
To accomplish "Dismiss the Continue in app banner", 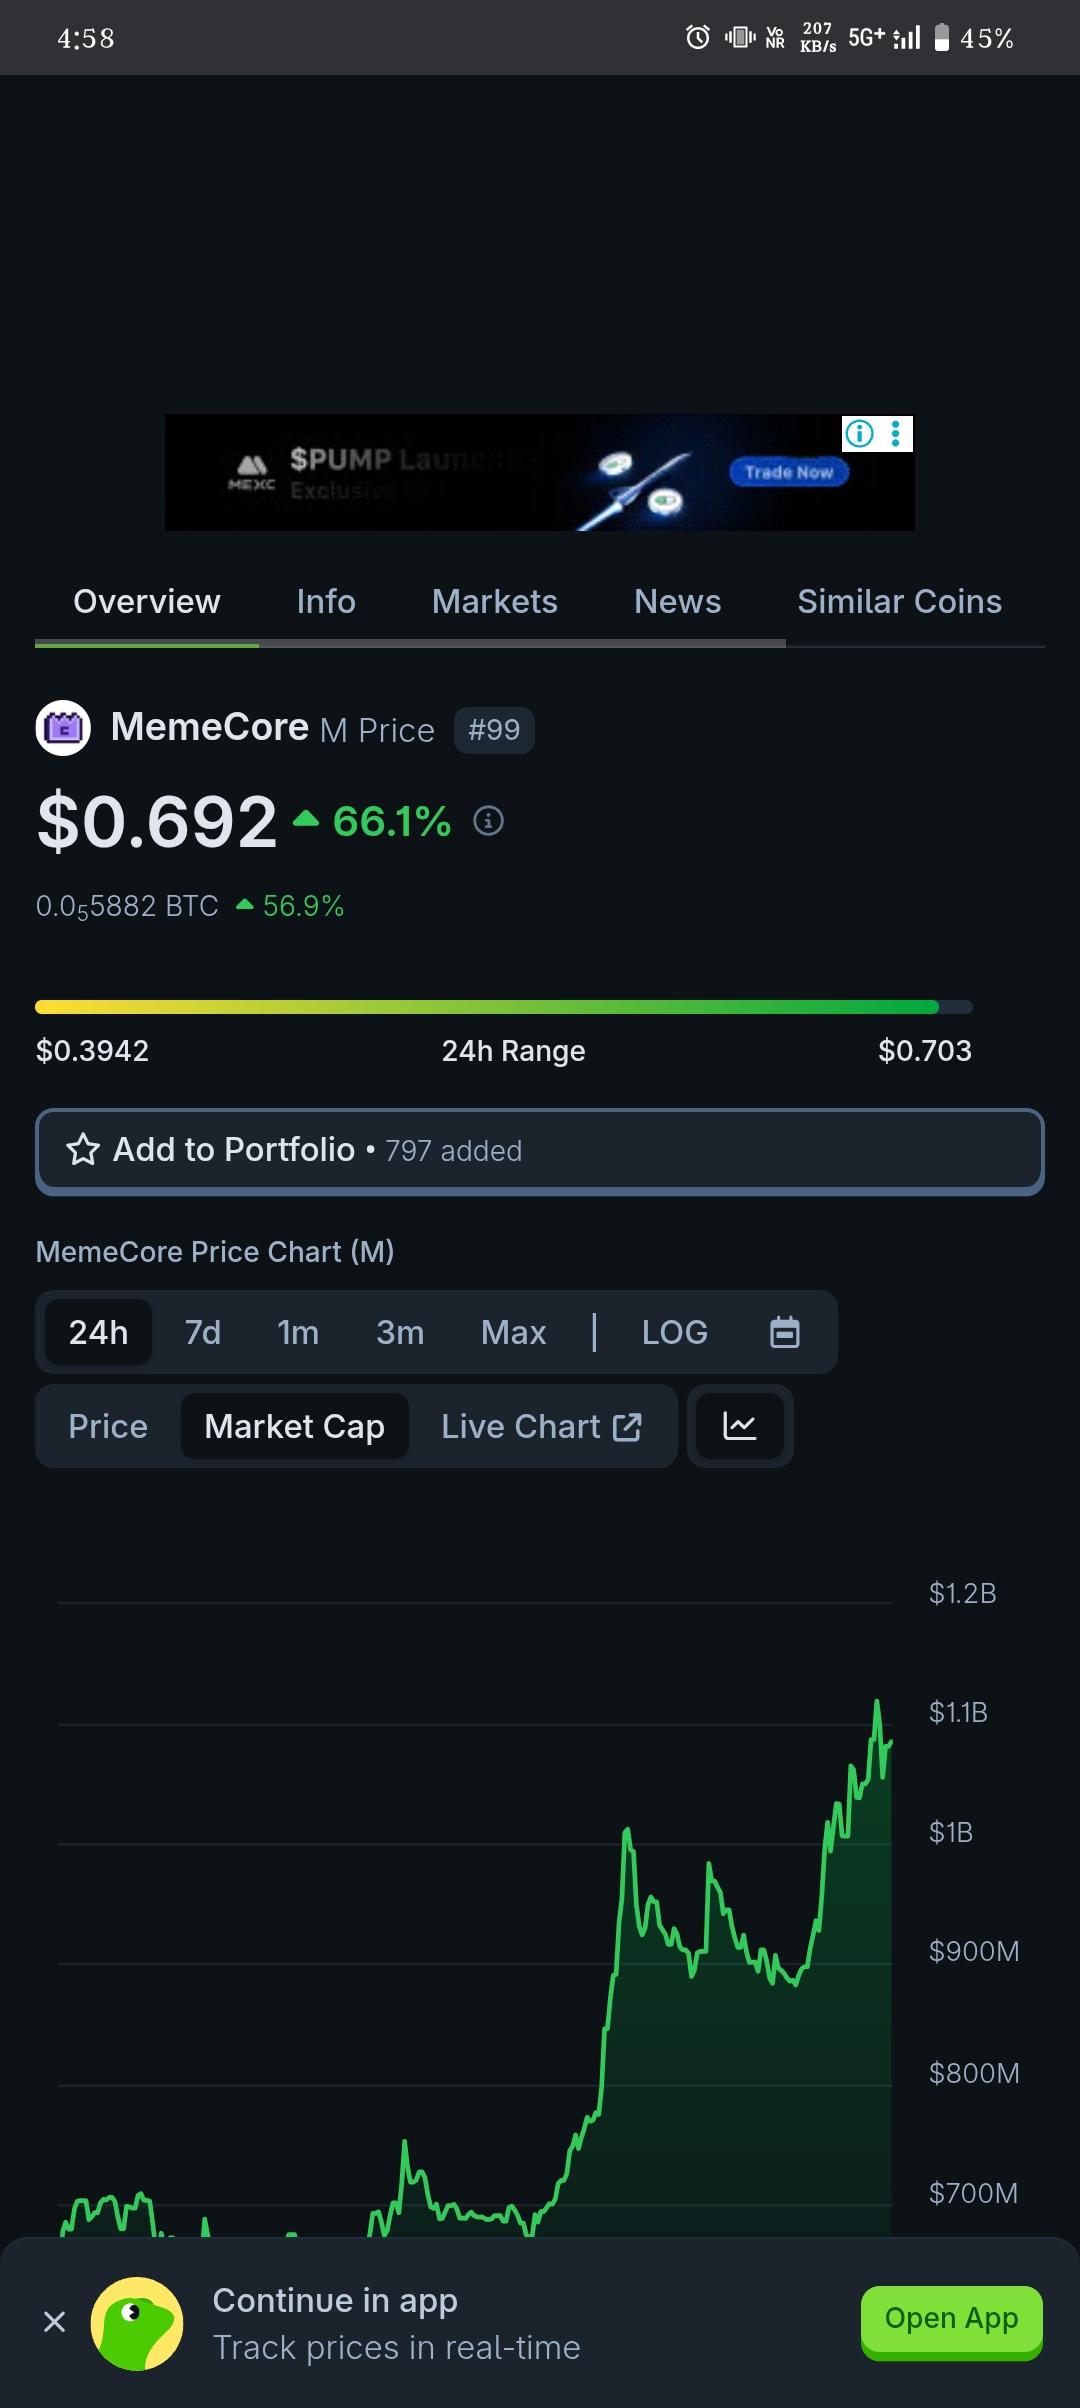I will pos(55,2321).
